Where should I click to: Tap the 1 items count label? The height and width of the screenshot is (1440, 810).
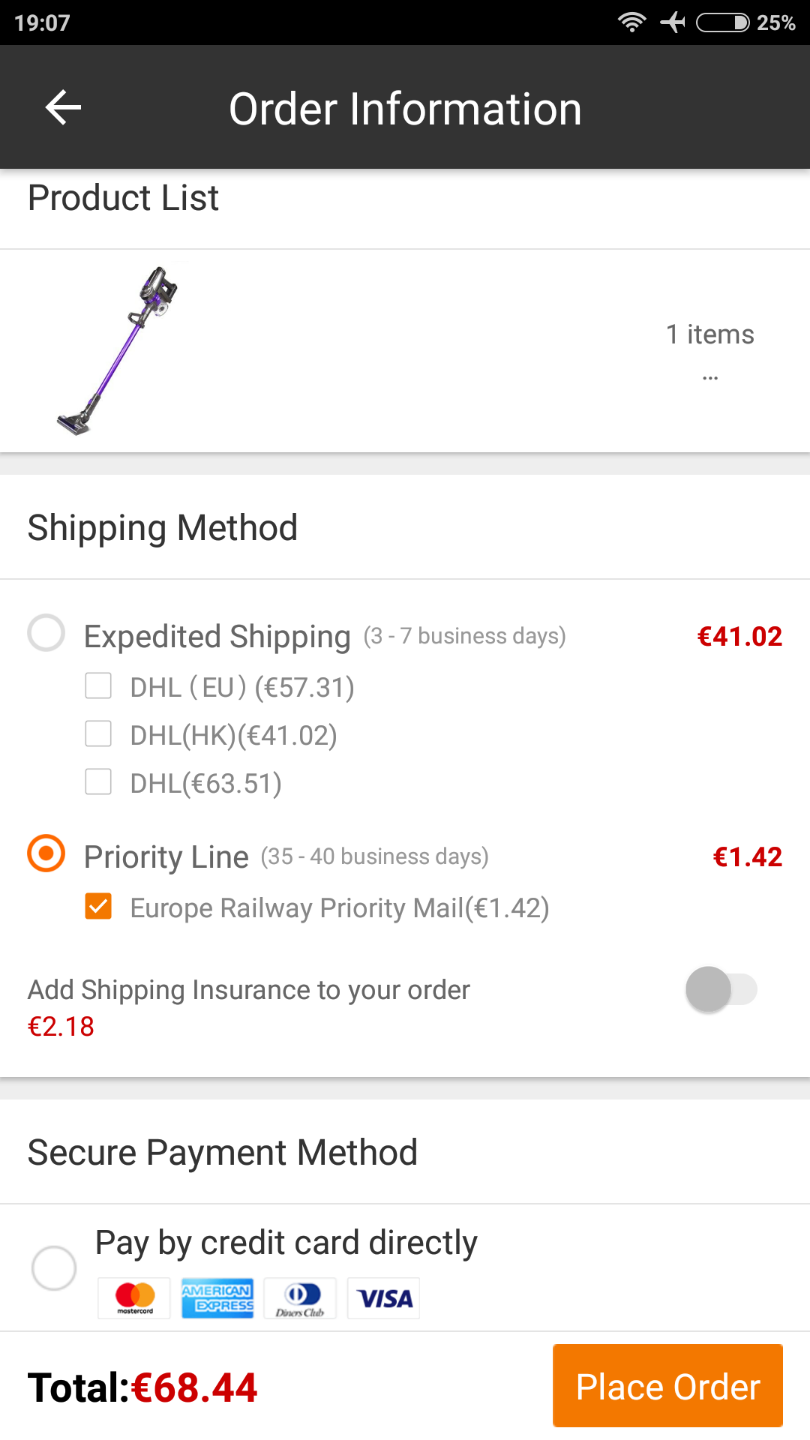710,334
